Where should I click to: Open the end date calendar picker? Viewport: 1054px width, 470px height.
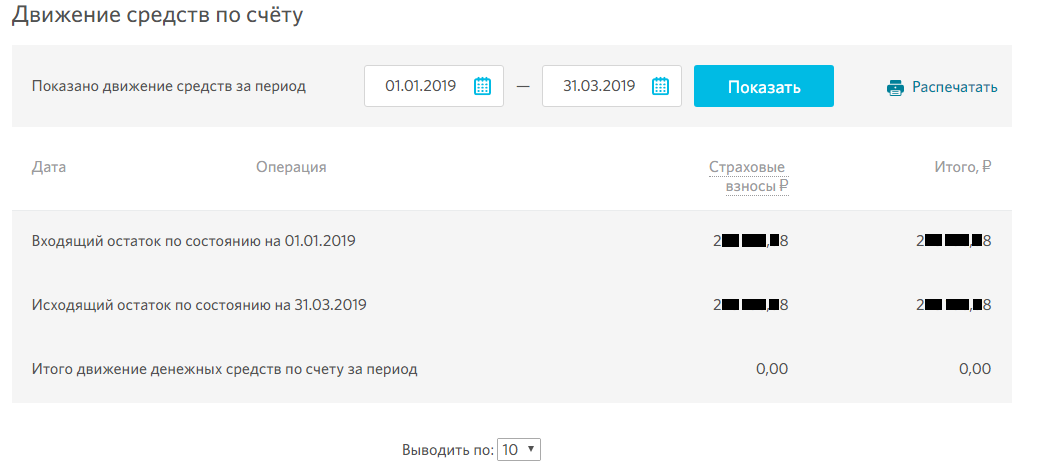pyautogui.click(x=660, y=86)
